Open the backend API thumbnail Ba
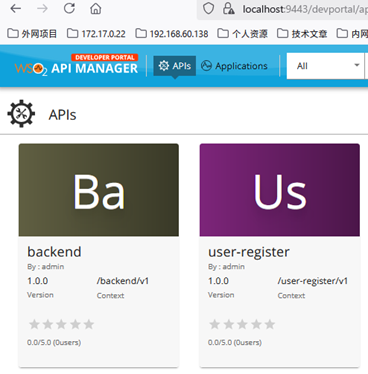The height and width of the screenshot is (374, 368). [x=99, y=190]
